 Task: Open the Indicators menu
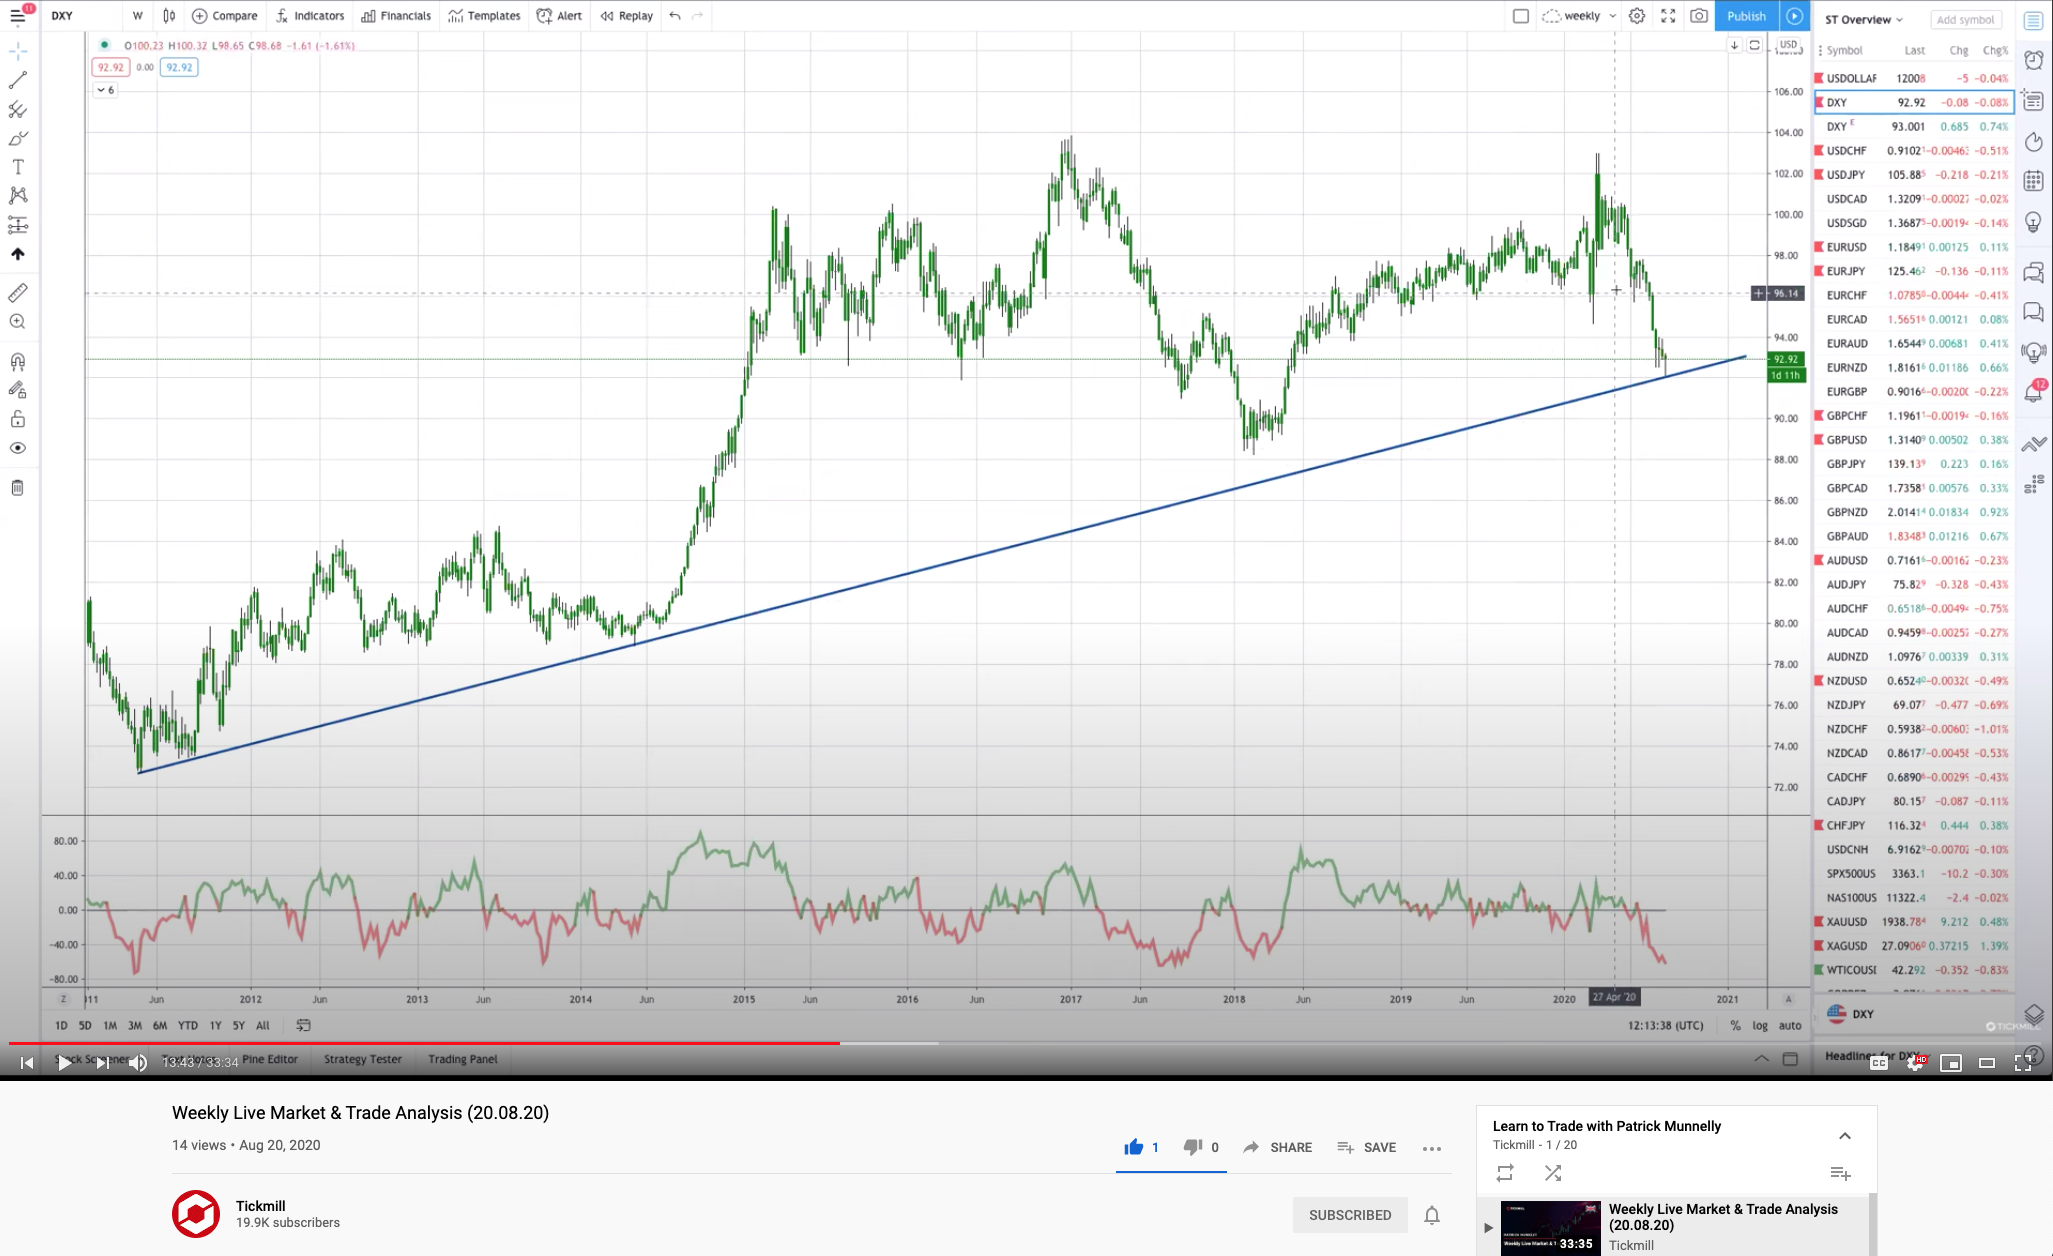click(310, 16)
